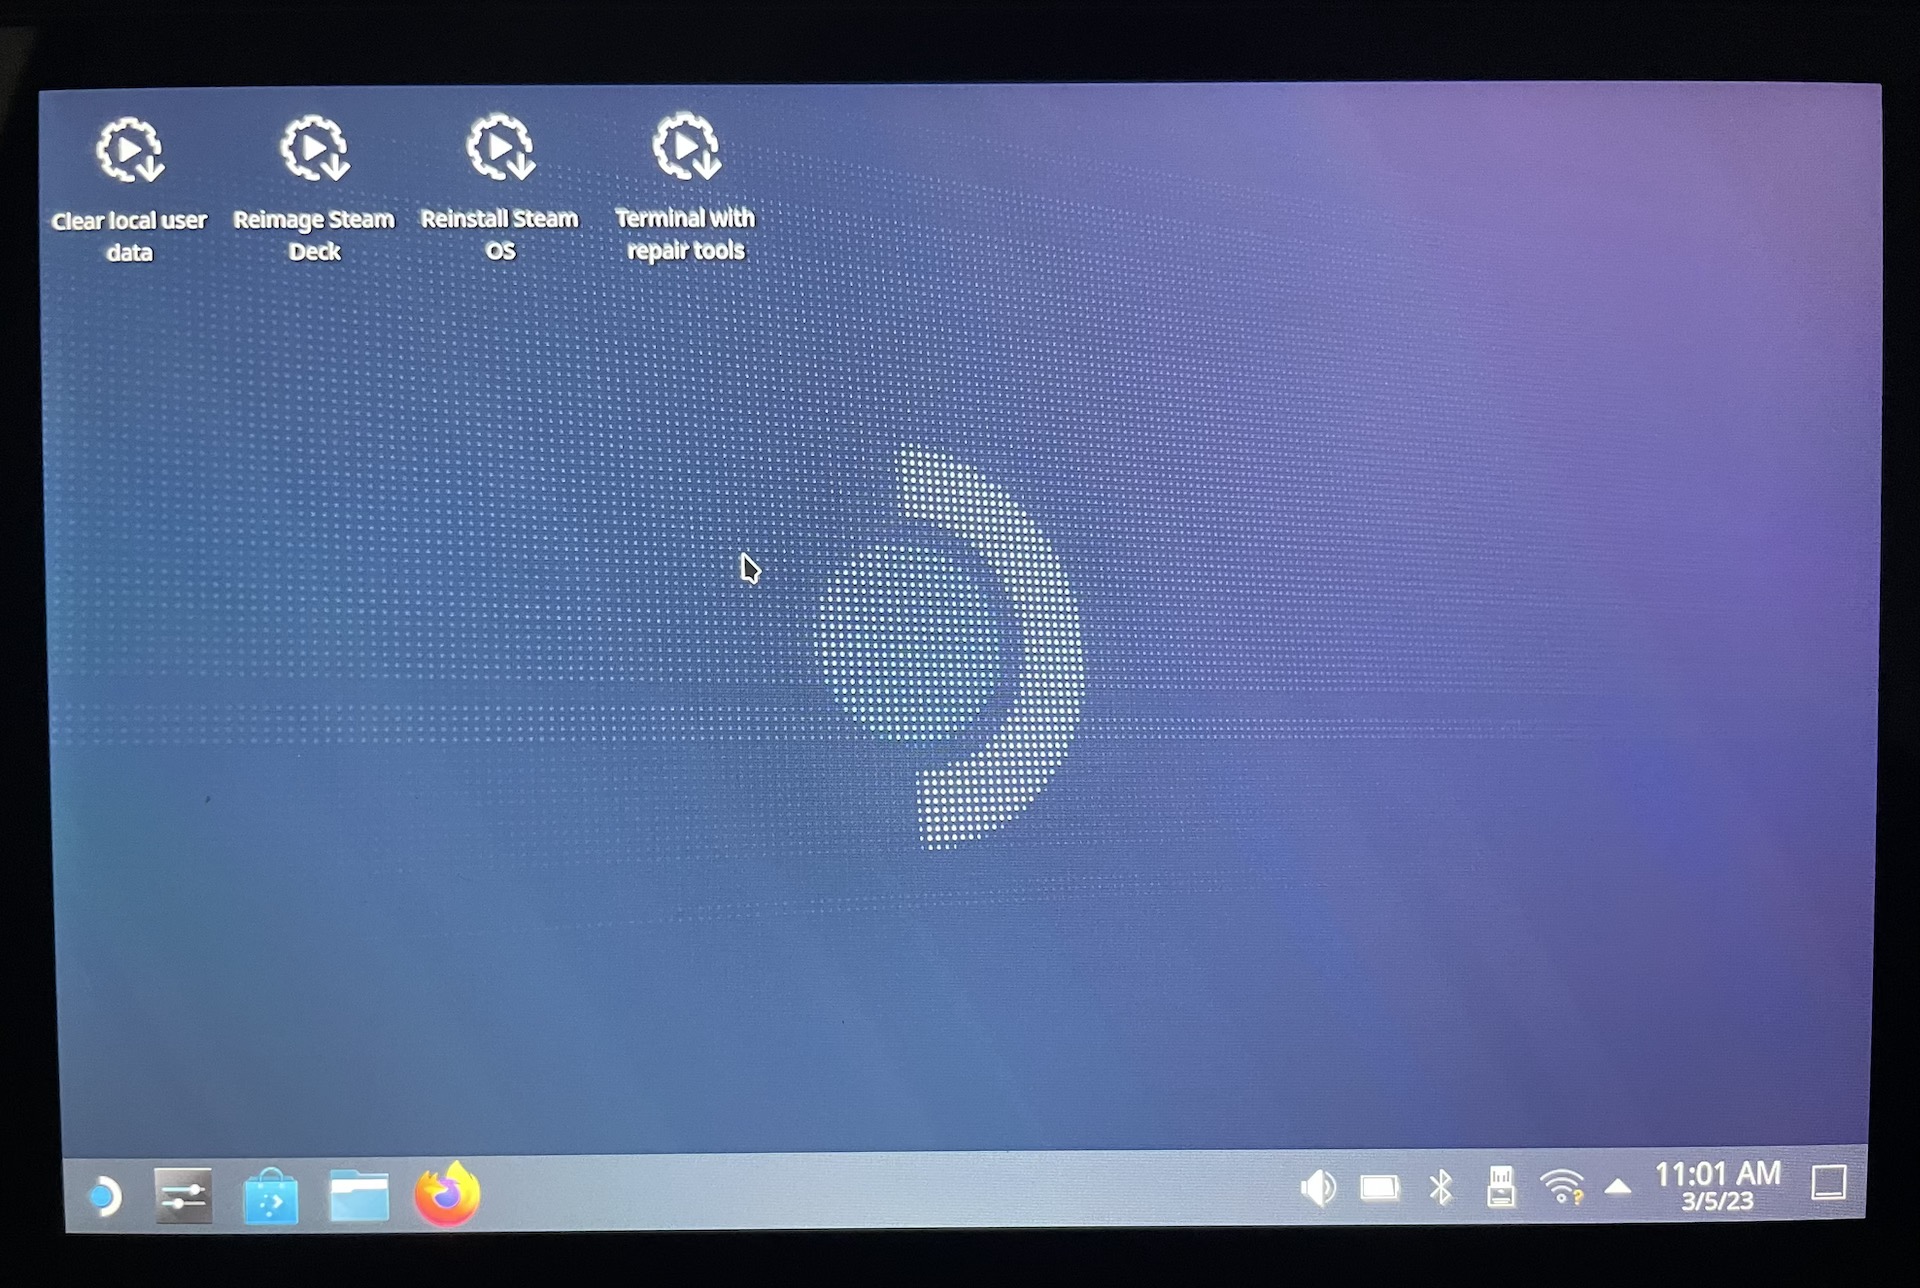Screen dimensions: 1920x1288
Task: Open the battery status tray icon
Action: pos(1380,1188)
